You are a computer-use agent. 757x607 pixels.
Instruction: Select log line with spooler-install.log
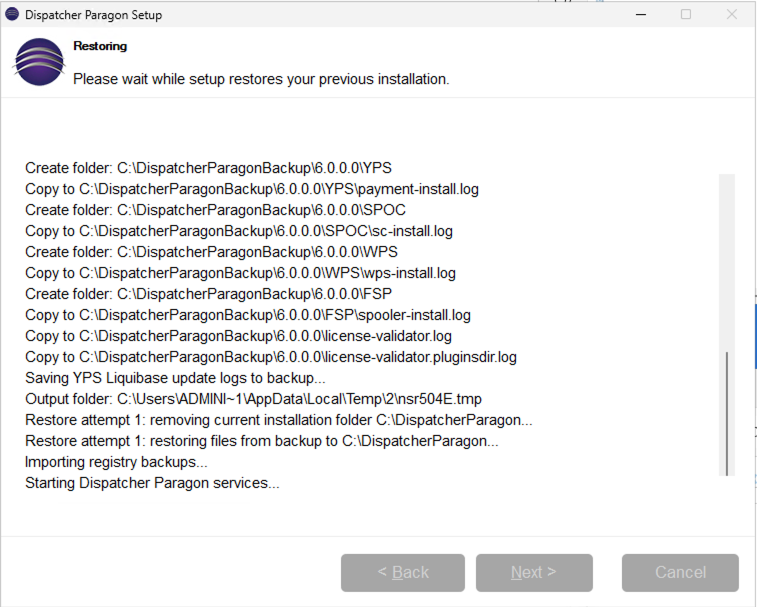coord(248,315)
